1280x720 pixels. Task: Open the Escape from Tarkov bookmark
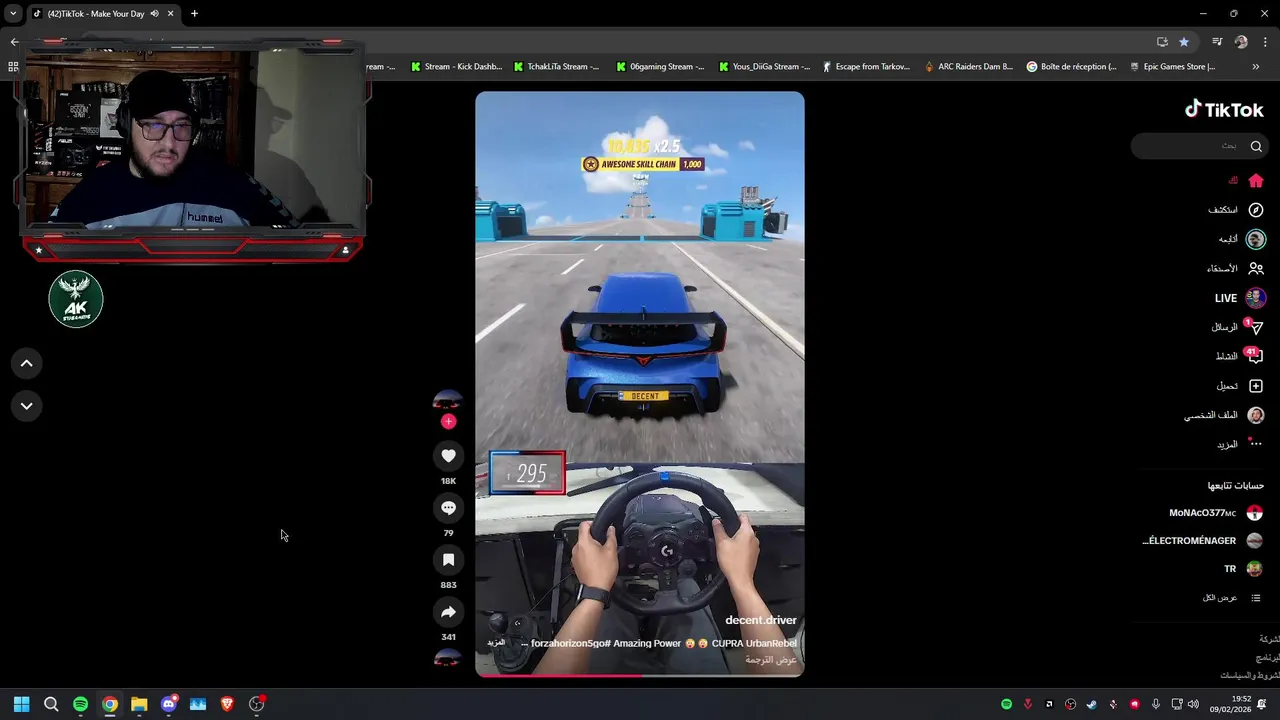[866, 67]
